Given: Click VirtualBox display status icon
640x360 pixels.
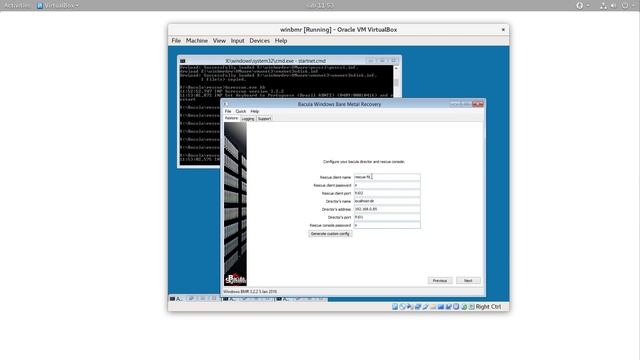Looking at the screenshot, I should pos(441,307).
